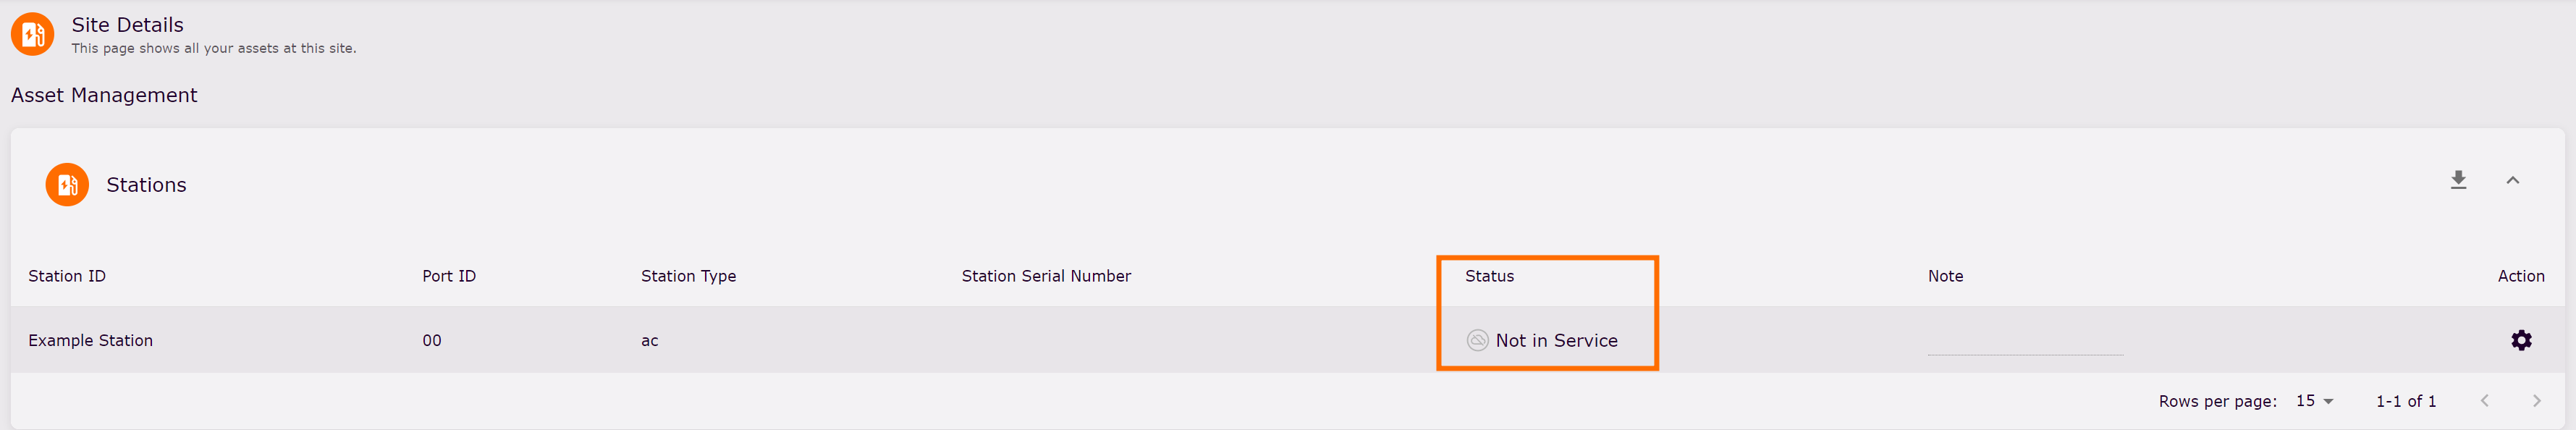Collapse the Stations panel
This screenshot has width=2576, height=430.
(2512, 180)
